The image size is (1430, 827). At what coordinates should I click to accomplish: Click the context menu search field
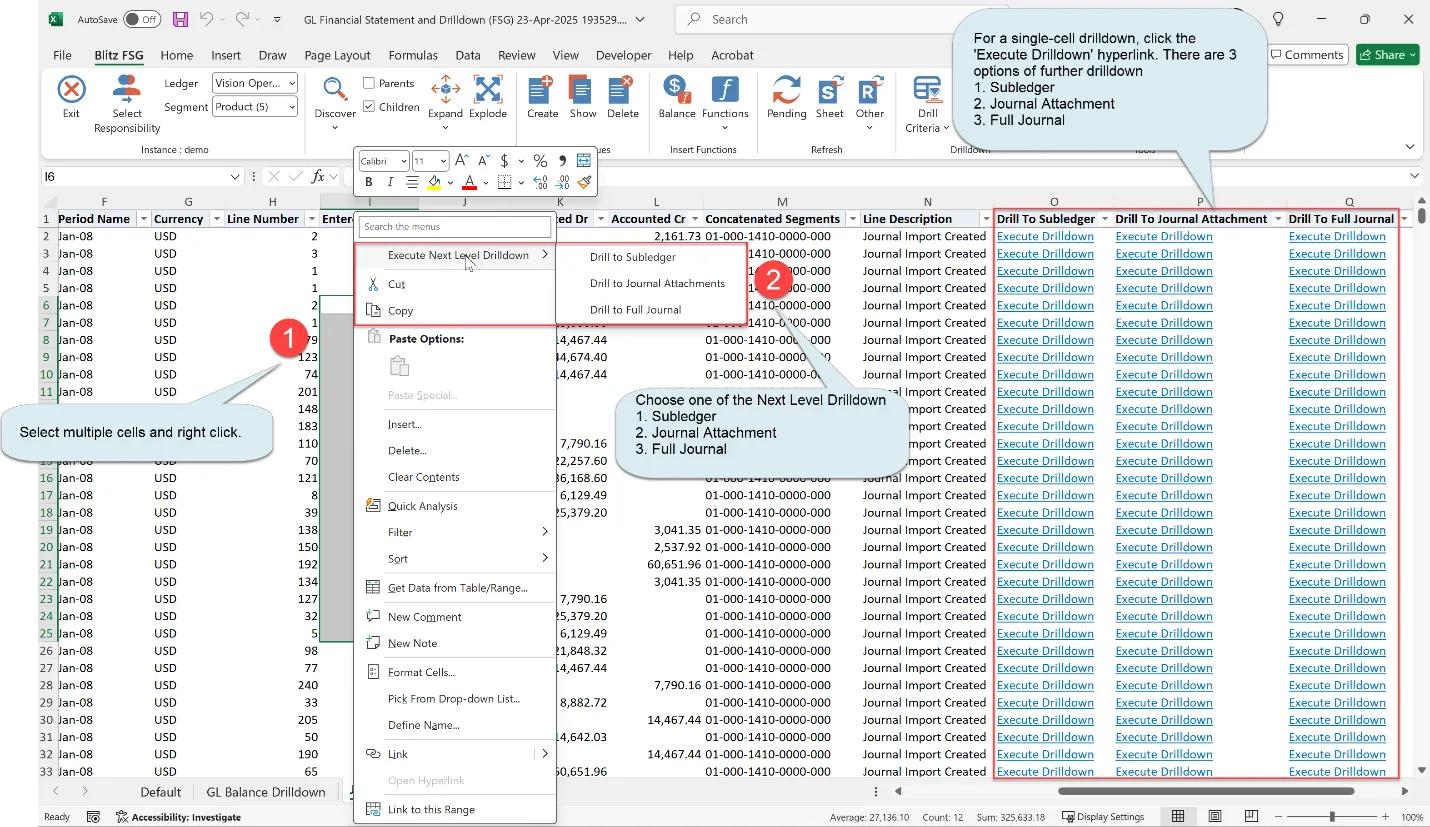point(455,227)
